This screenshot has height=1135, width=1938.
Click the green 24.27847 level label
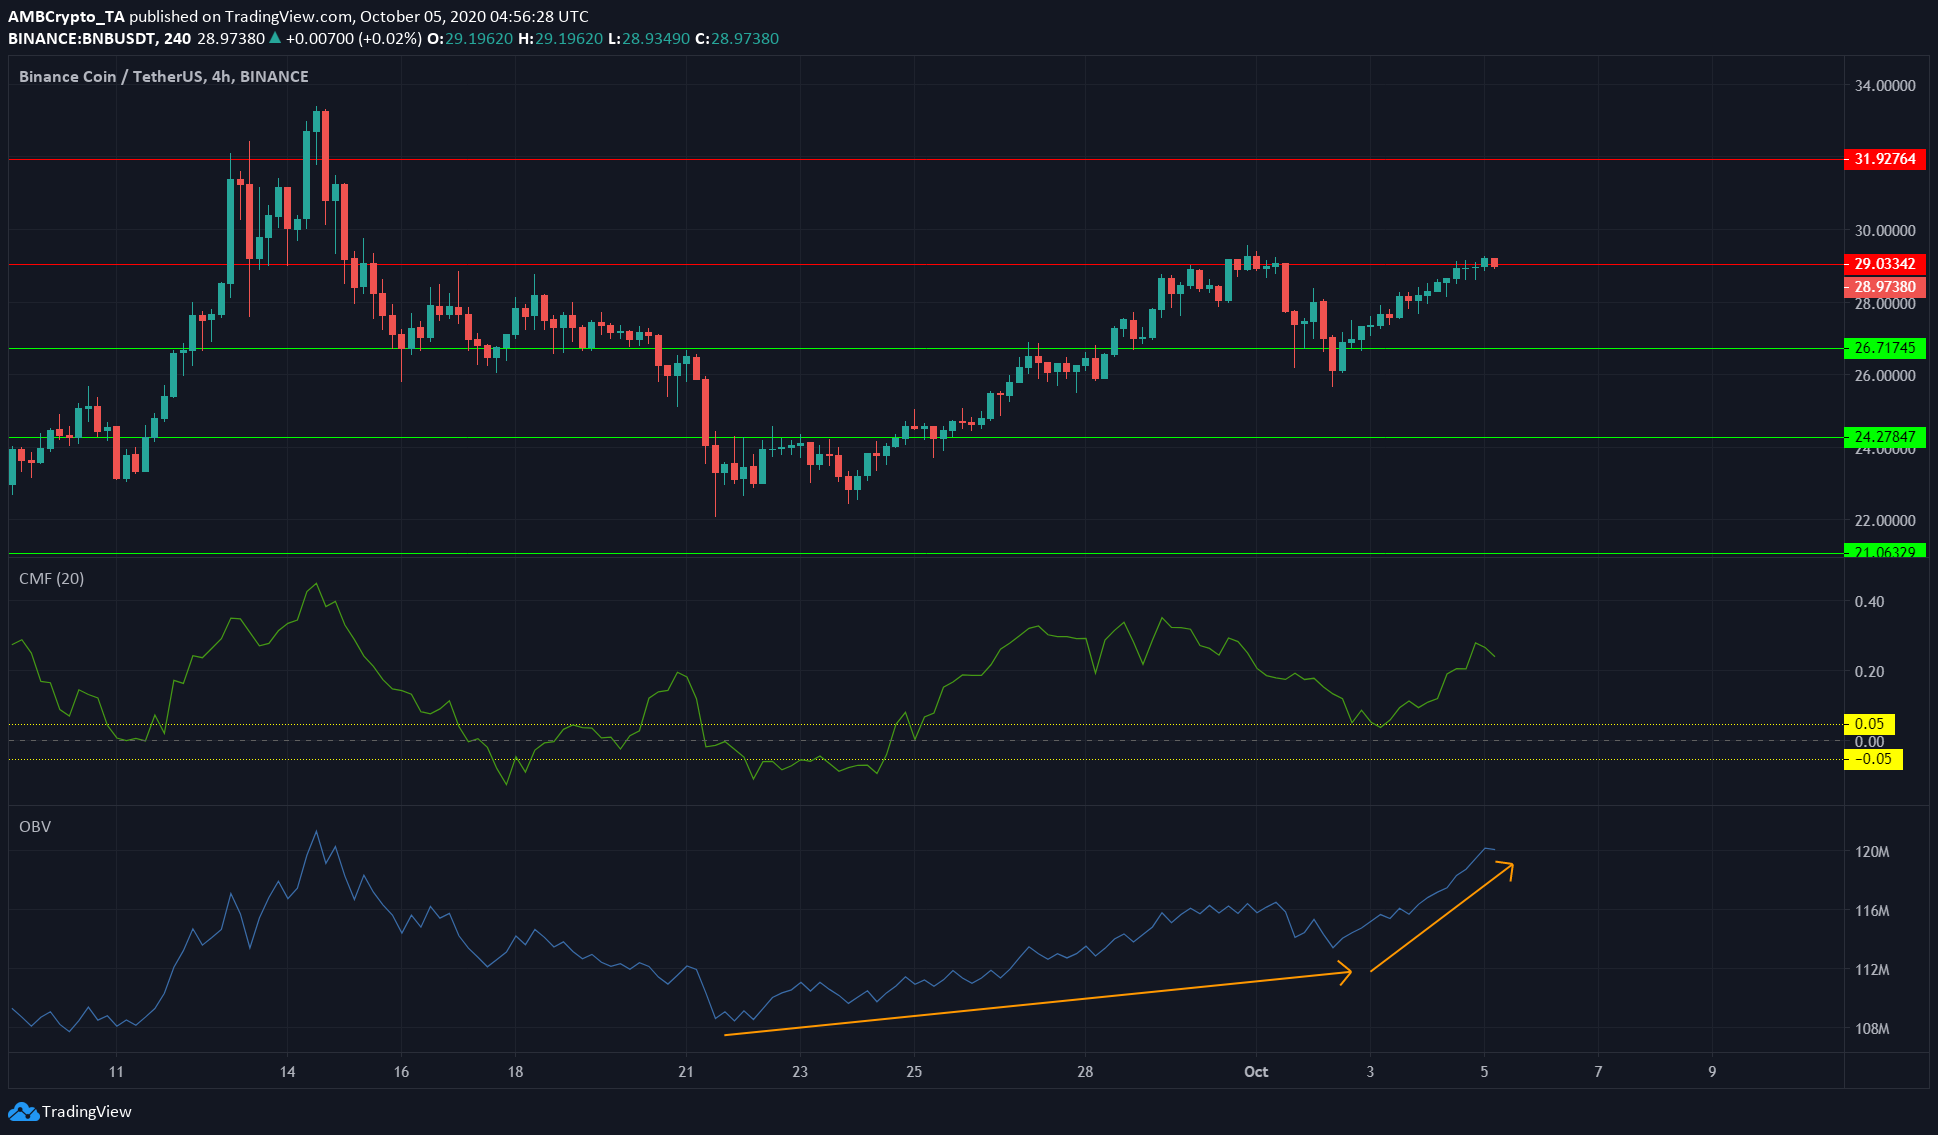[x=1885, y=437]
